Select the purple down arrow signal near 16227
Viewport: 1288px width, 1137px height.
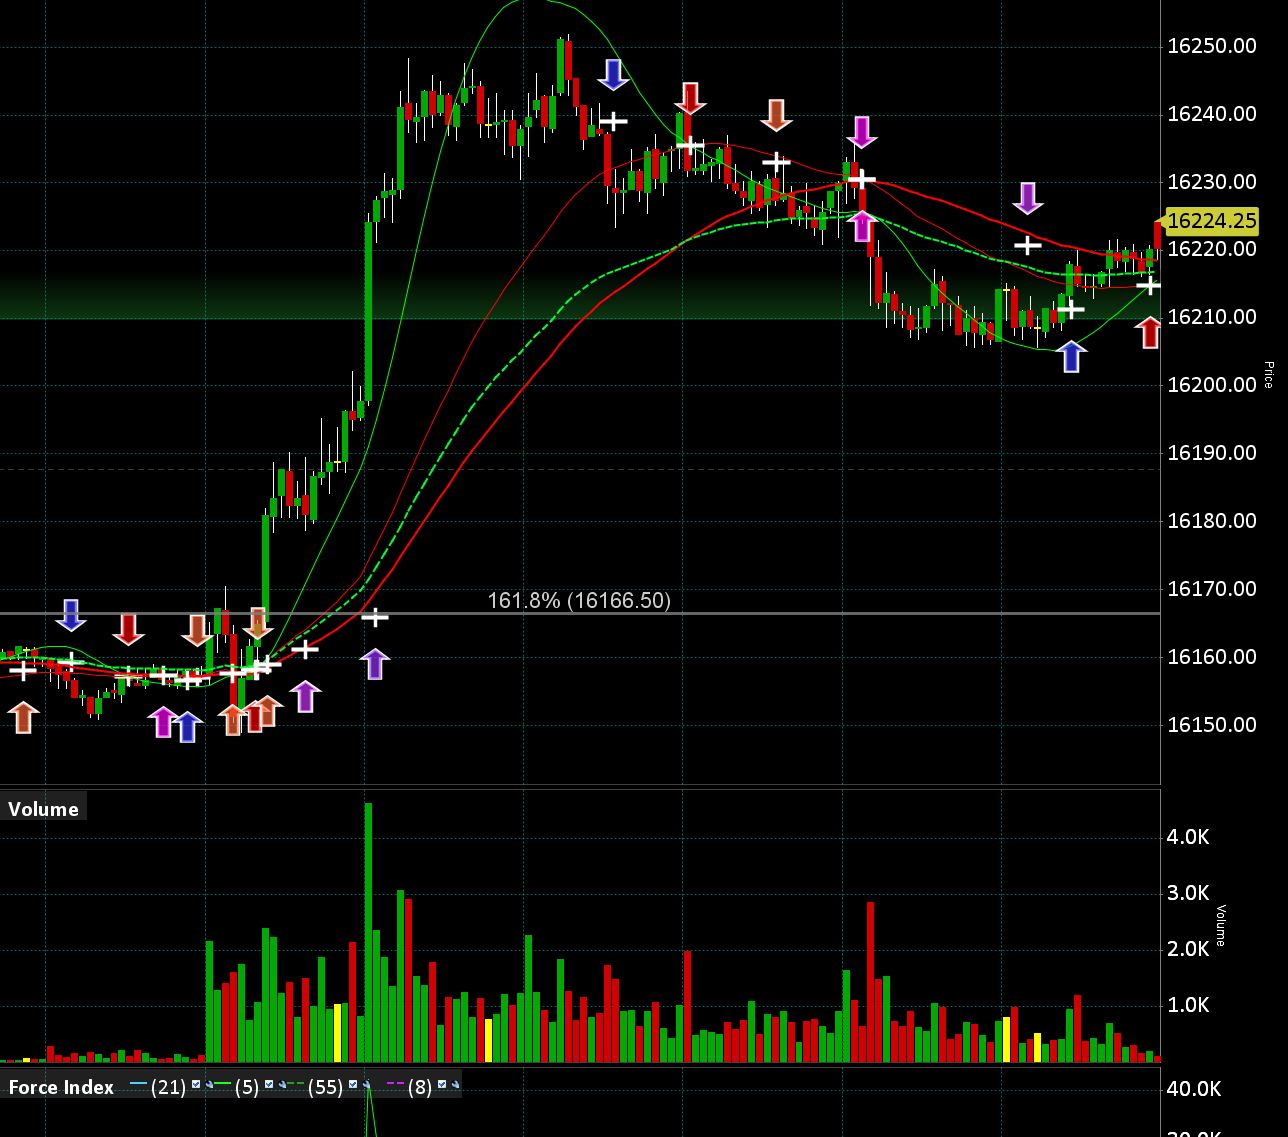(x=1027, y=198)
